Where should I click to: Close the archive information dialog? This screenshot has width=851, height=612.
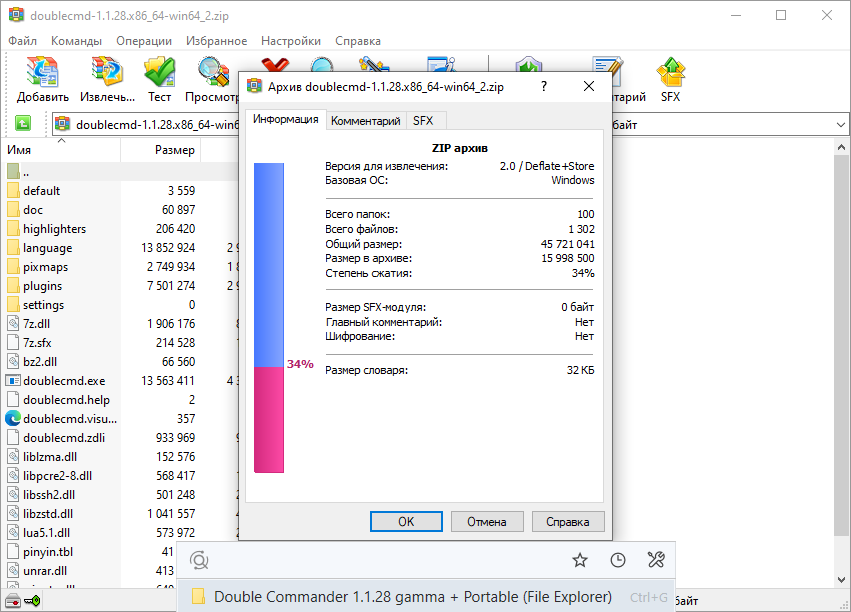[x=589, y=86]
